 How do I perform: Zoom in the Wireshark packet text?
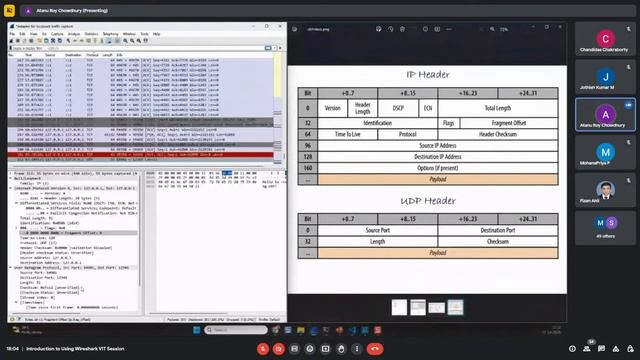coord(125,41)
